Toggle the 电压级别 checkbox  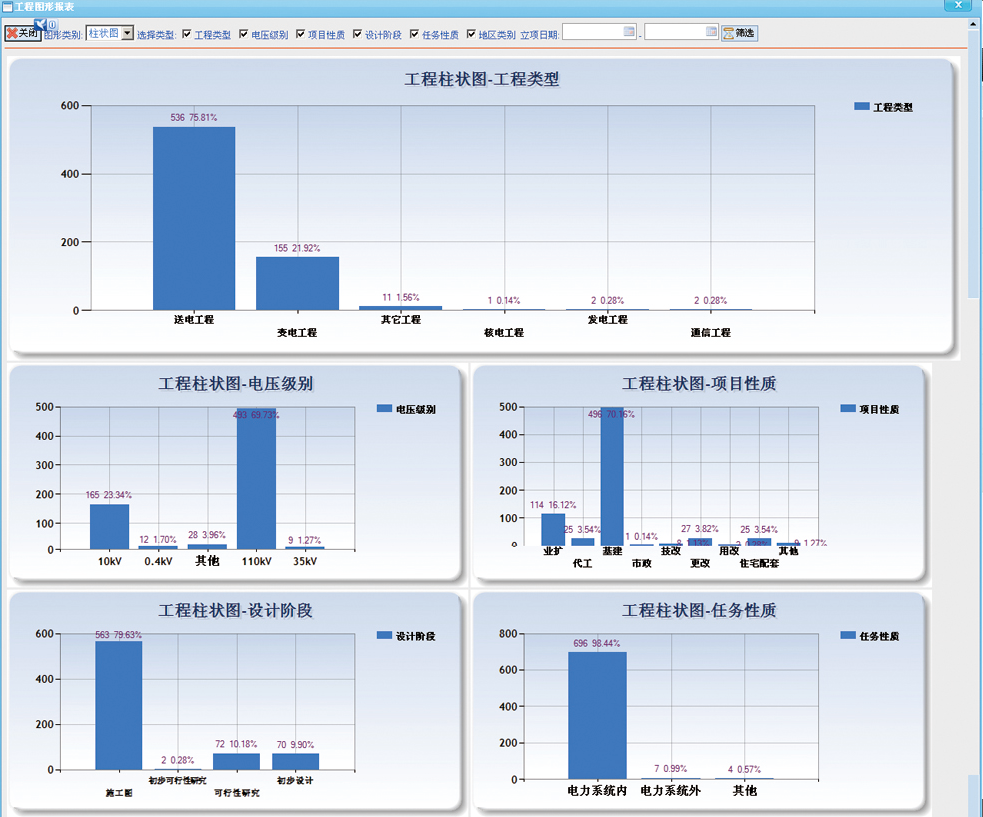coord(244,34)
